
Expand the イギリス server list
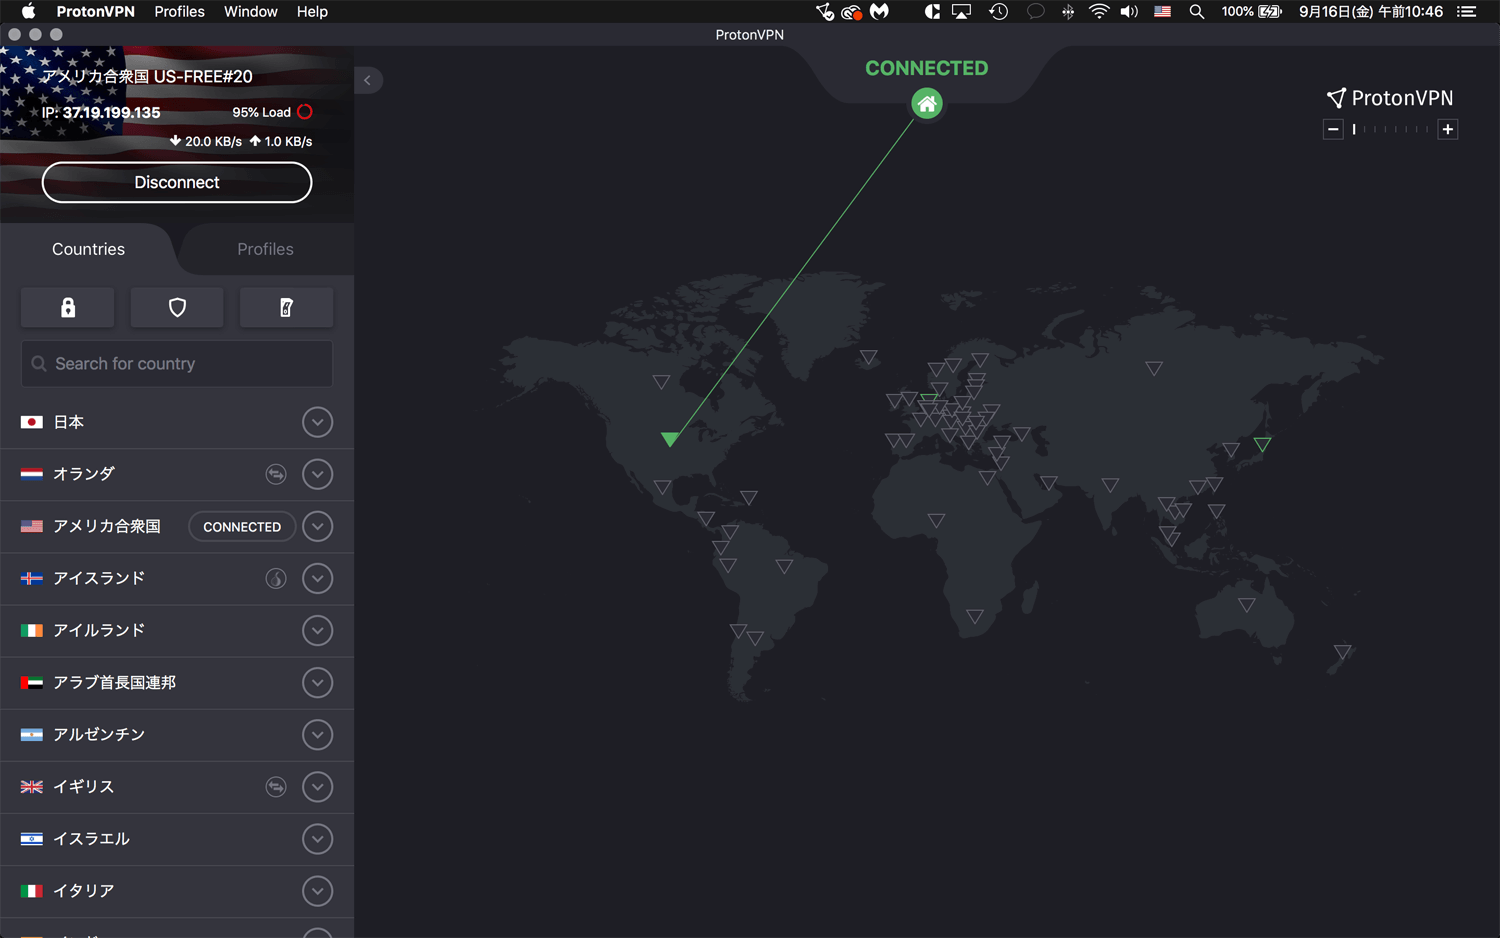pyautogui.click(x=317, y=787)
